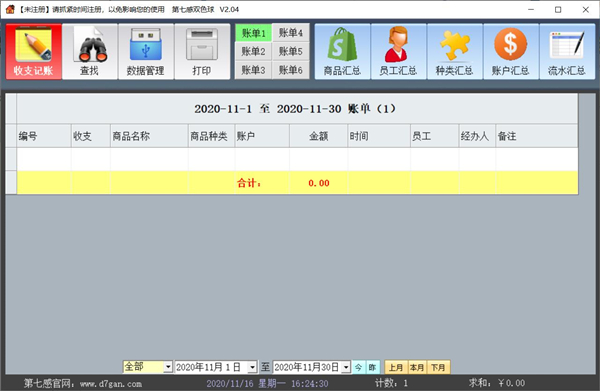Click the app house icon in title bar

tap(10, 9)
